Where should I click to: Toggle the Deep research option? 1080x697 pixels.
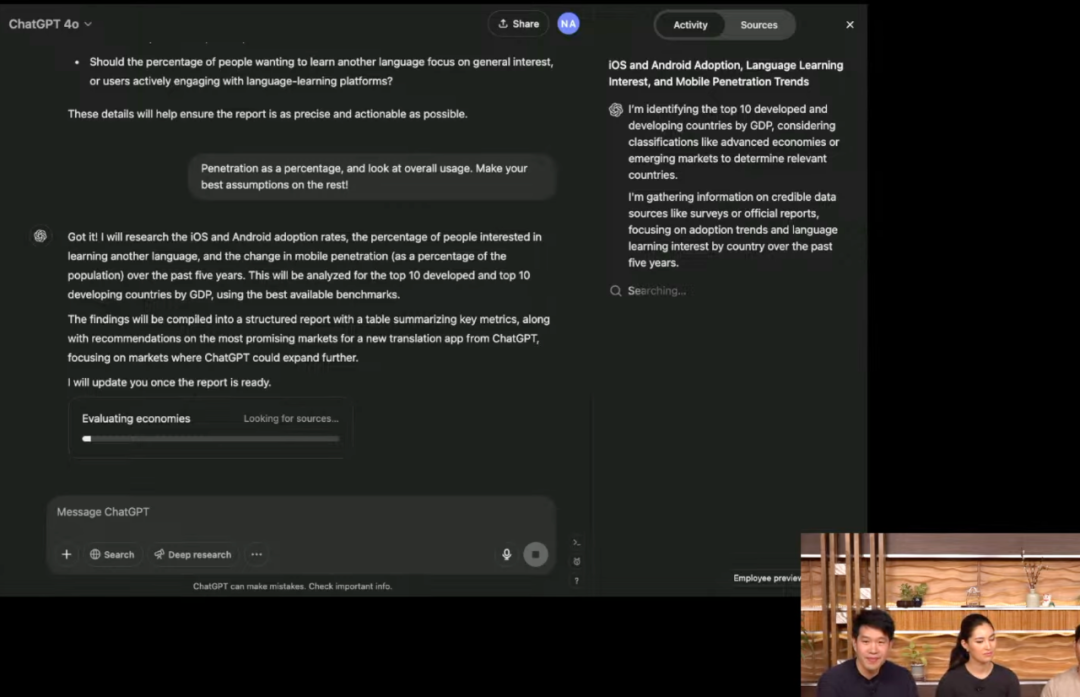192,554
